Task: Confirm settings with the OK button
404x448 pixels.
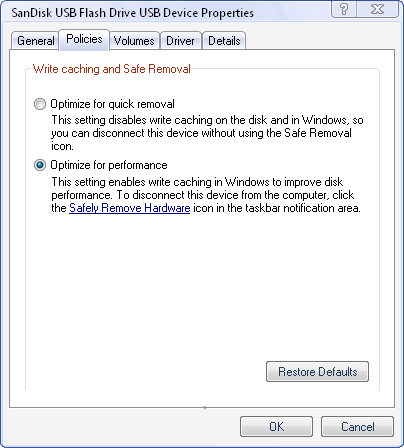Action: 276,426
